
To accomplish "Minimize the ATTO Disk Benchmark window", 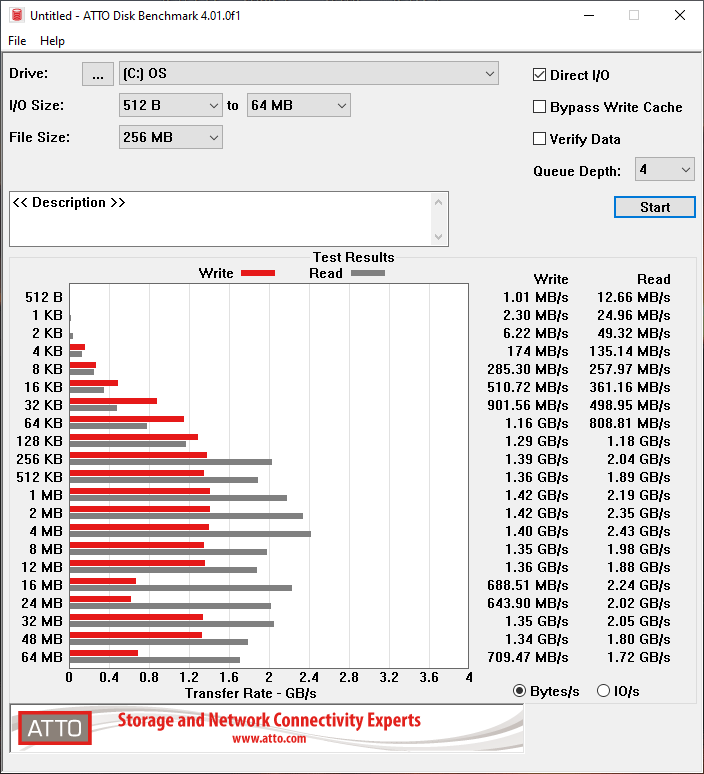I will click(x=589, y=15).
